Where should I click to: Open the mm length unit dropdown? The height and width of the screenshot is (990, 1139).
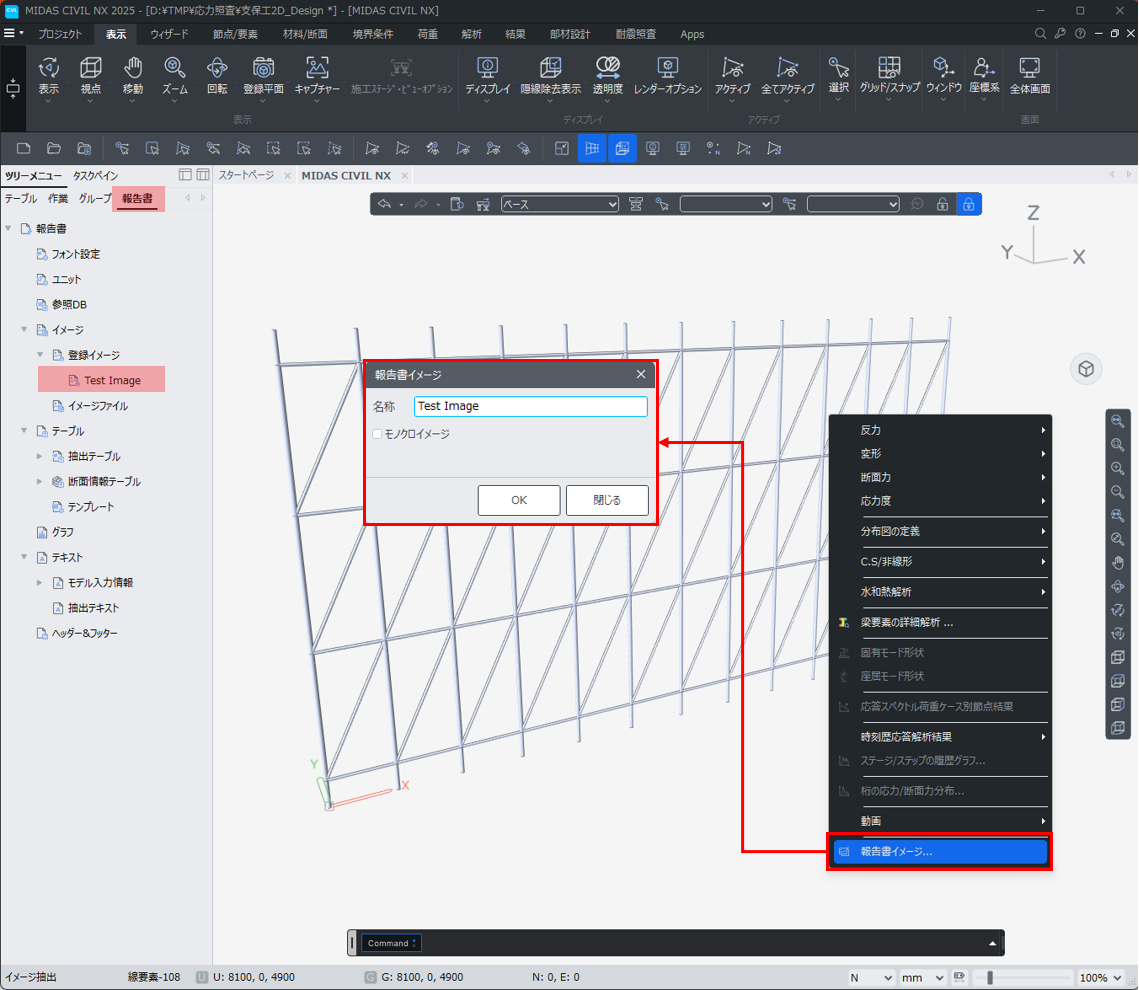(923, 978)
